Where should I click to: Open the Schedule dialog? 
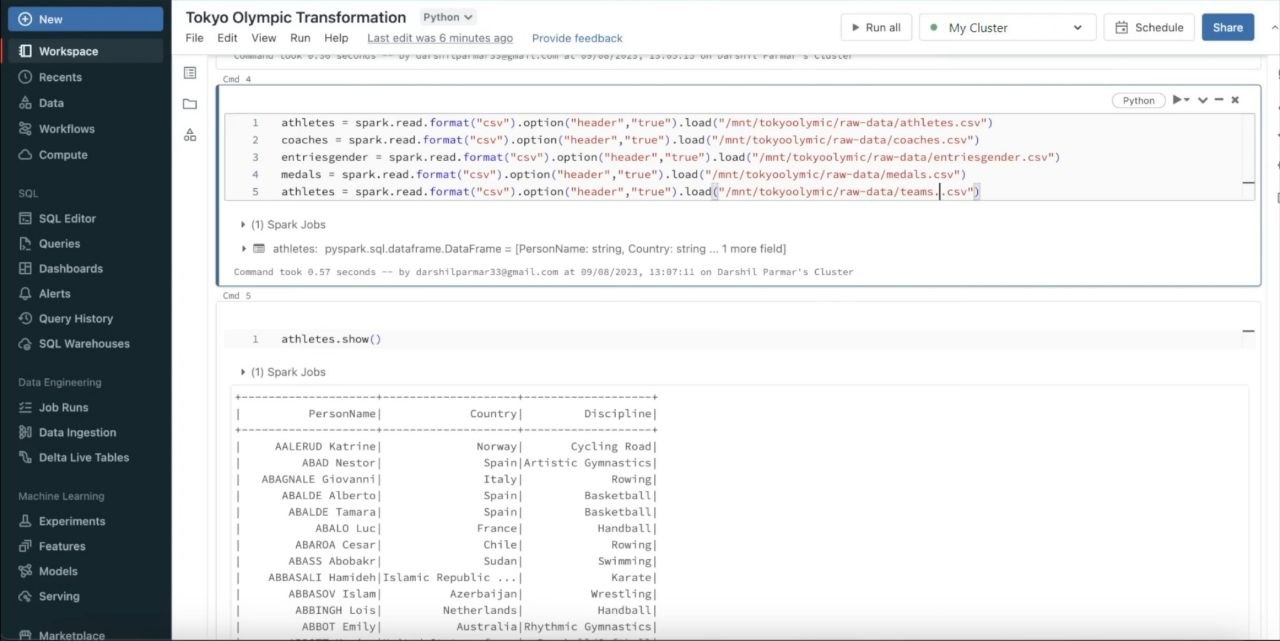tap(1149, 27)
